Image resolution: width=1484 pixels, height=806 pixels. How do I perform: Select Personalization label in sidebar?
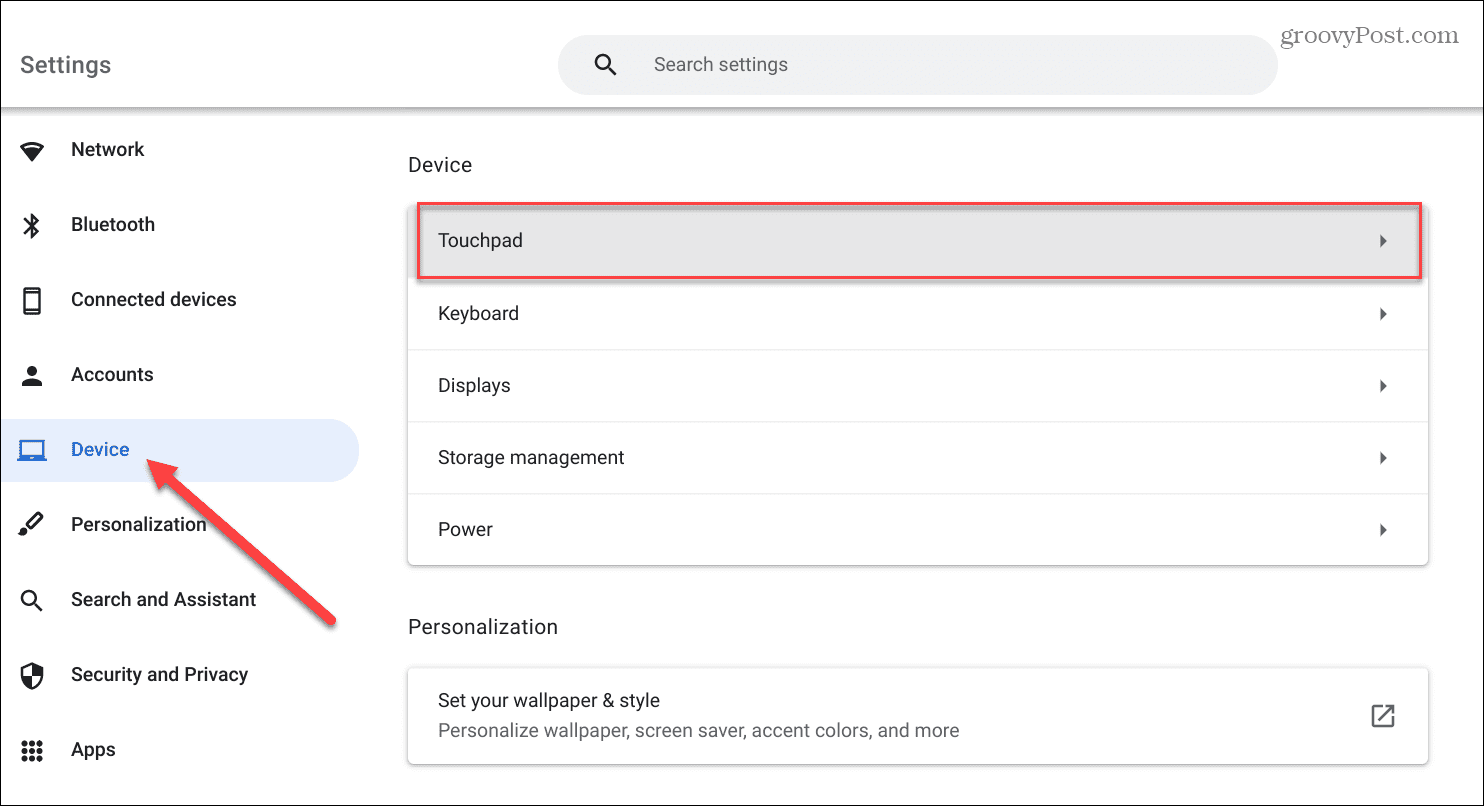(138, 525)
